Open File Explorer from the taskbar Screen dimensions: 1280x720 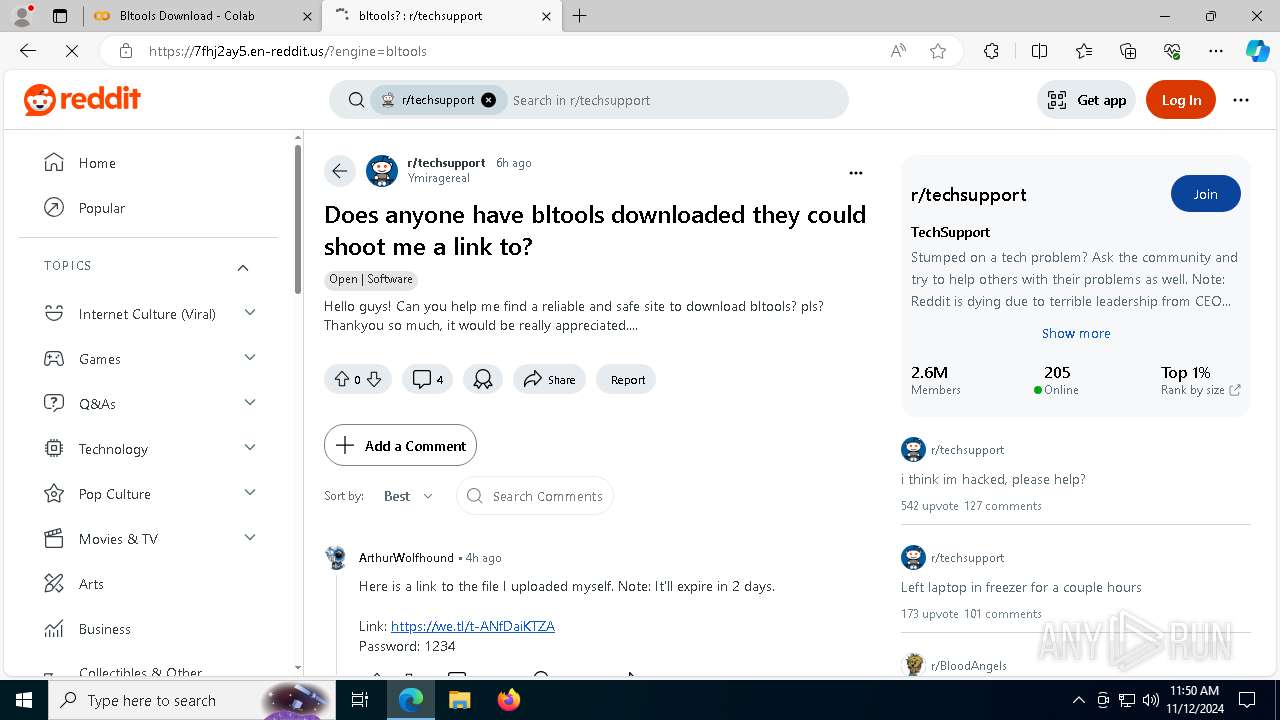coord(460,700)
